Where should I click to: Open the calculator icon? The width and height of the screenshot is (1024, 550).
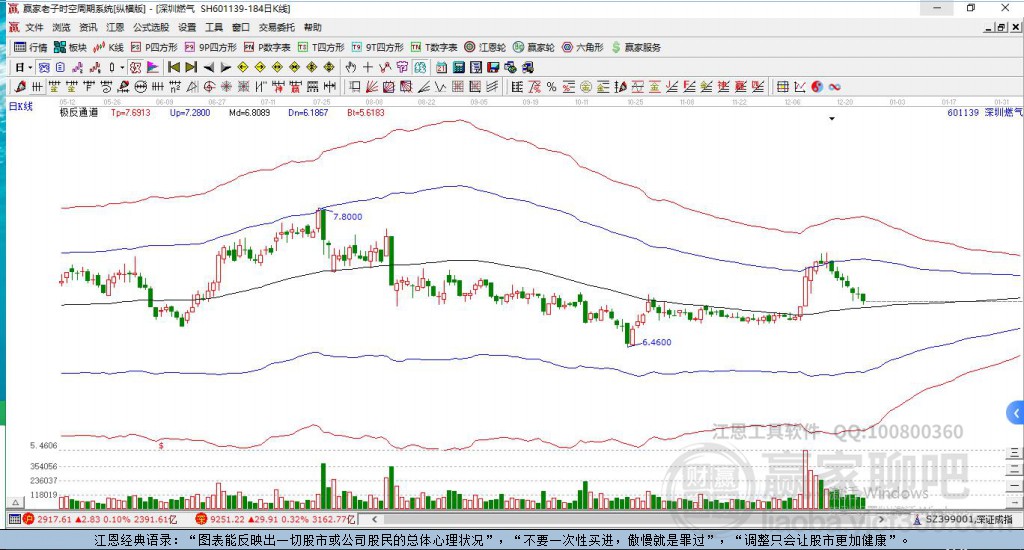click(458, 67)
